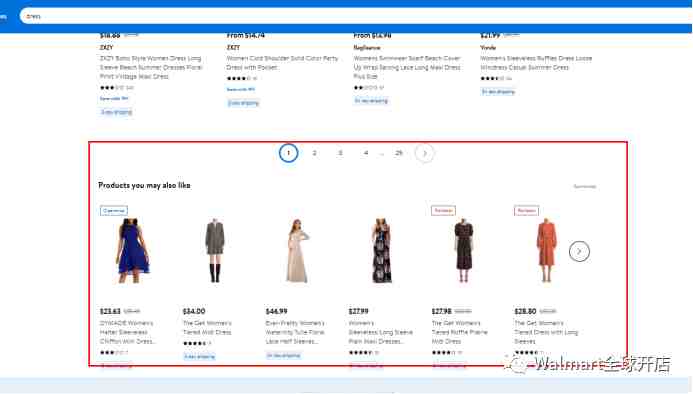The height and width of the screenshot is (394, 693).
Task: Open the grey tiered mini dress image
Action: click(x=215, y=250)
